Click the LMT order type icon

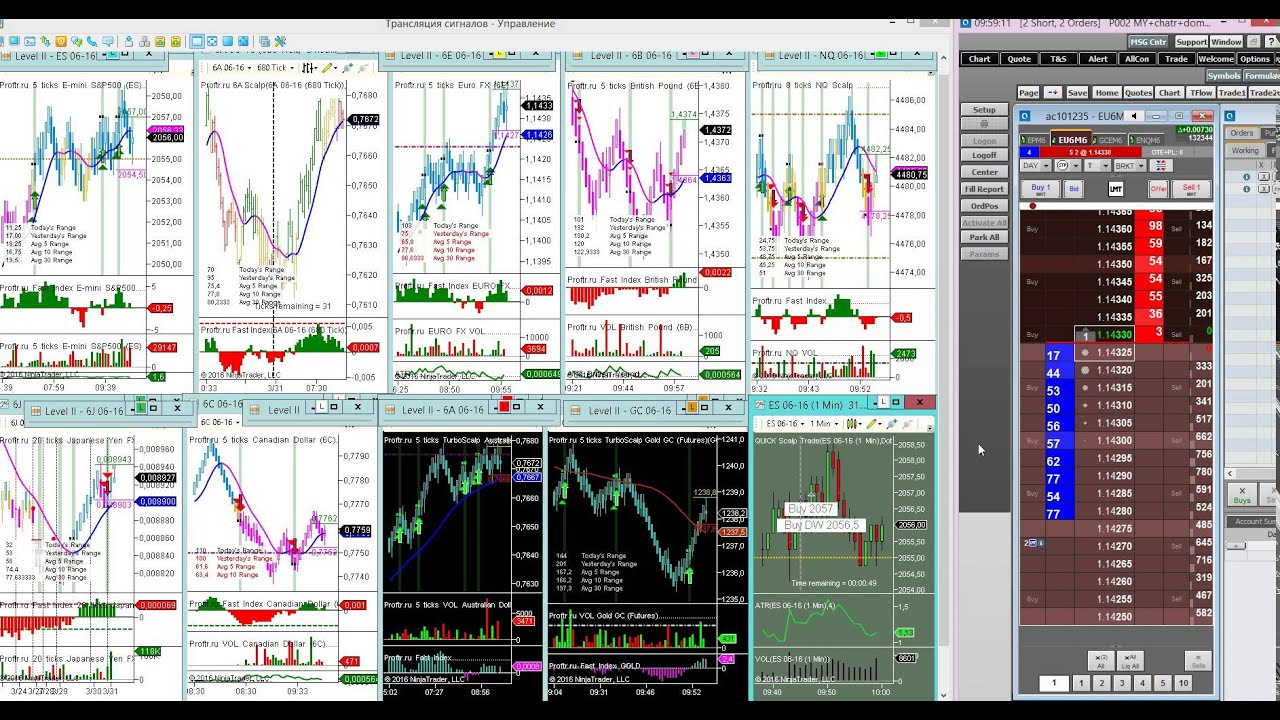click(1116, 189)
